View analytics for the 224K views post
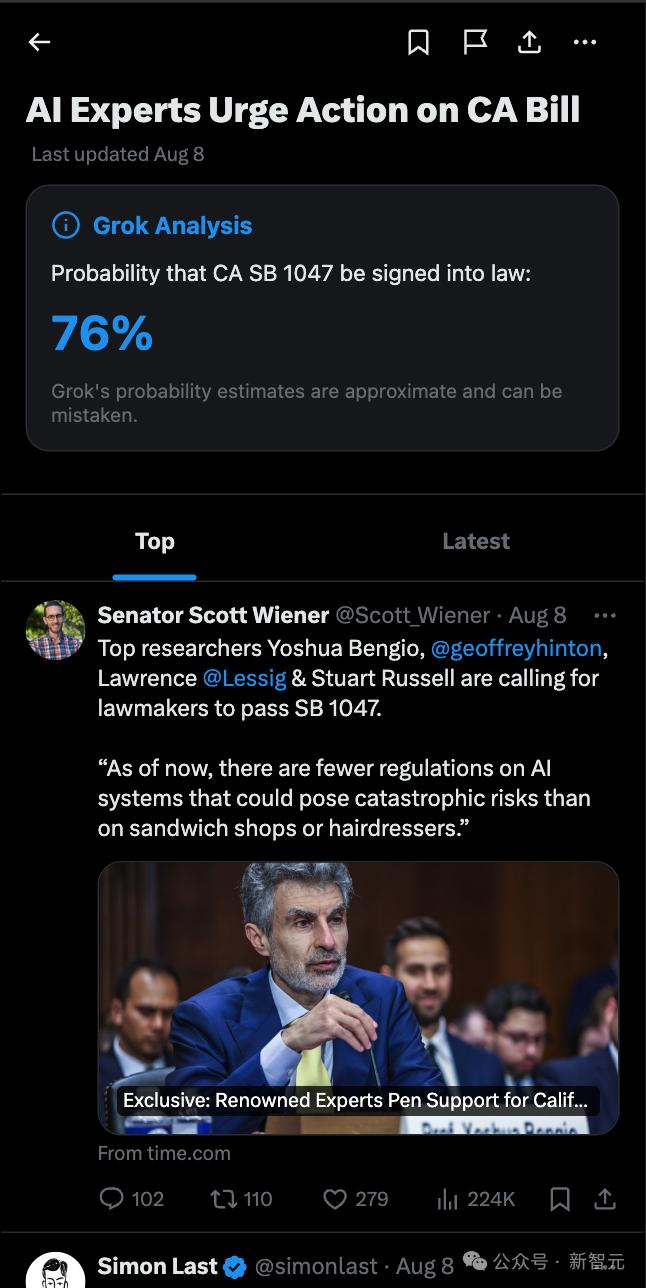The height and width of the screenshot is (1288, 646). (447, 1198)
